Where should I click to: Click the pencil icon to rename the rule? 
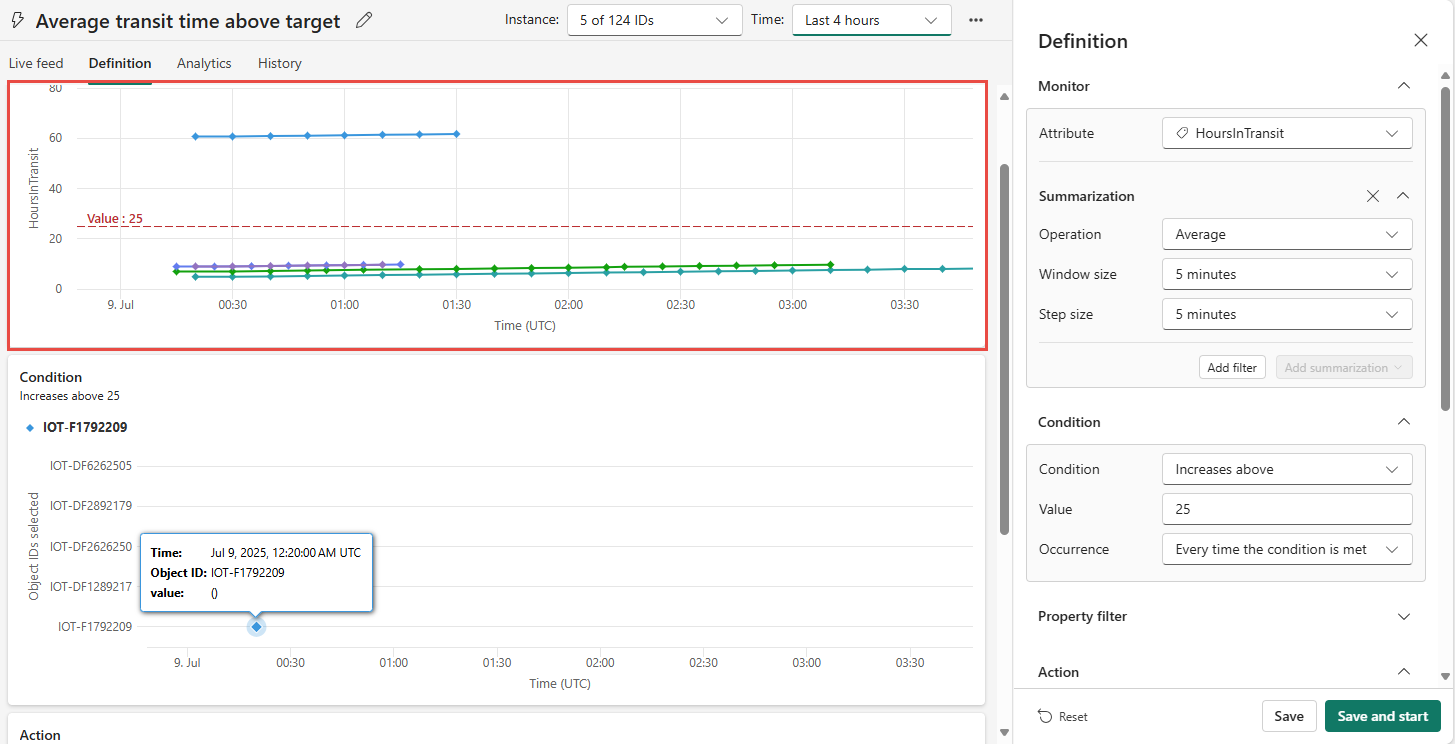(364, 21)
